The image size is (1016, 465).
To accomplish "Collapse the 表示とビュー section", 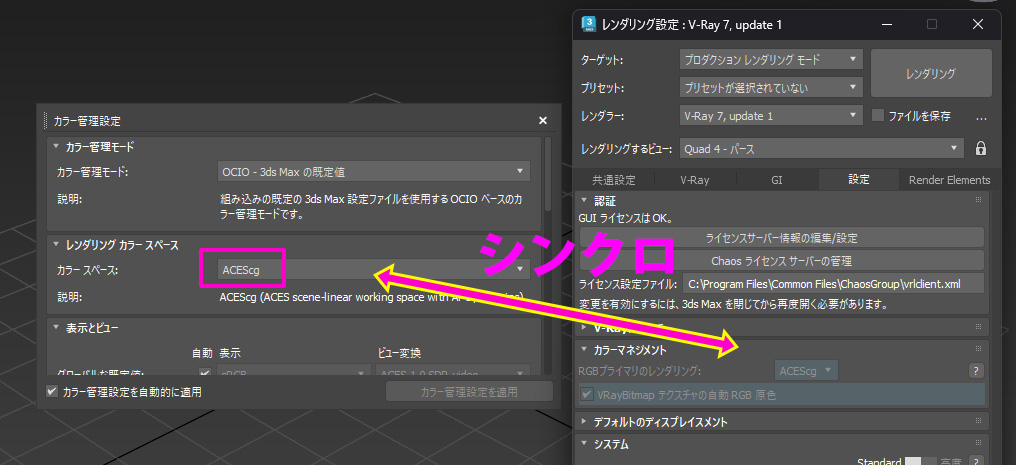I will tap(56, 328).
